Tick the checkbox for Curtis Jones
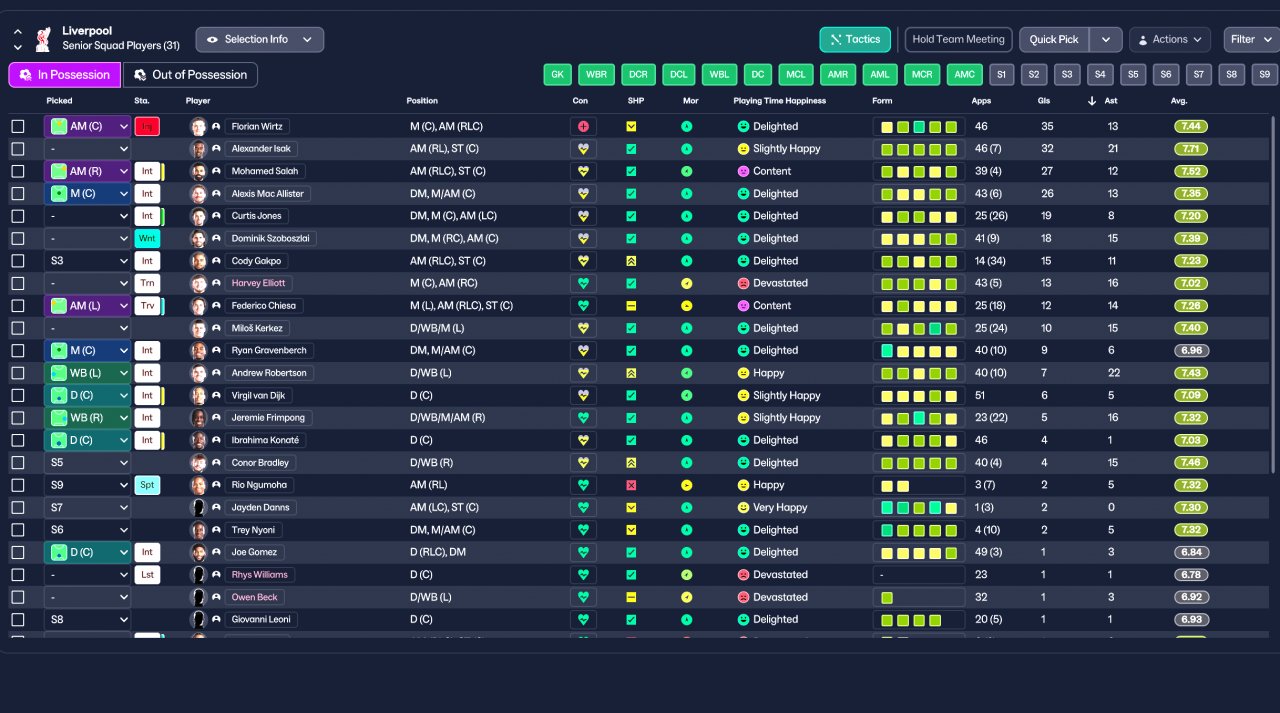The height and width of the screenshot is (713, 1280). click(18, 216)
